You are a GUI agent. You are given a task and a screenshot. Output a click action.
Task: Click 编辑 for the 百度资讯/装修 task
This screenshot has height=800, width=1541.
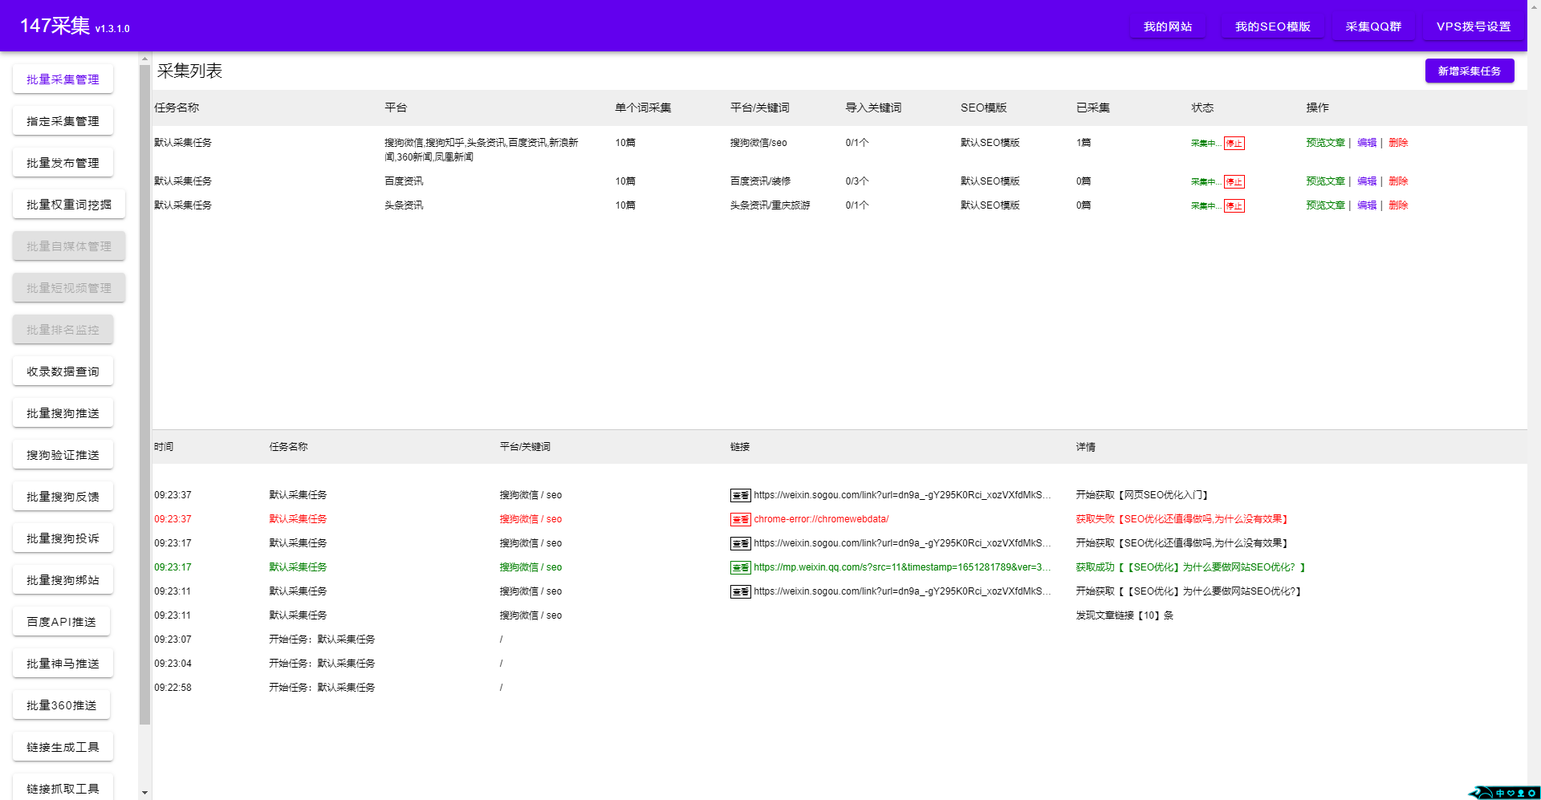pos(1366,181)
